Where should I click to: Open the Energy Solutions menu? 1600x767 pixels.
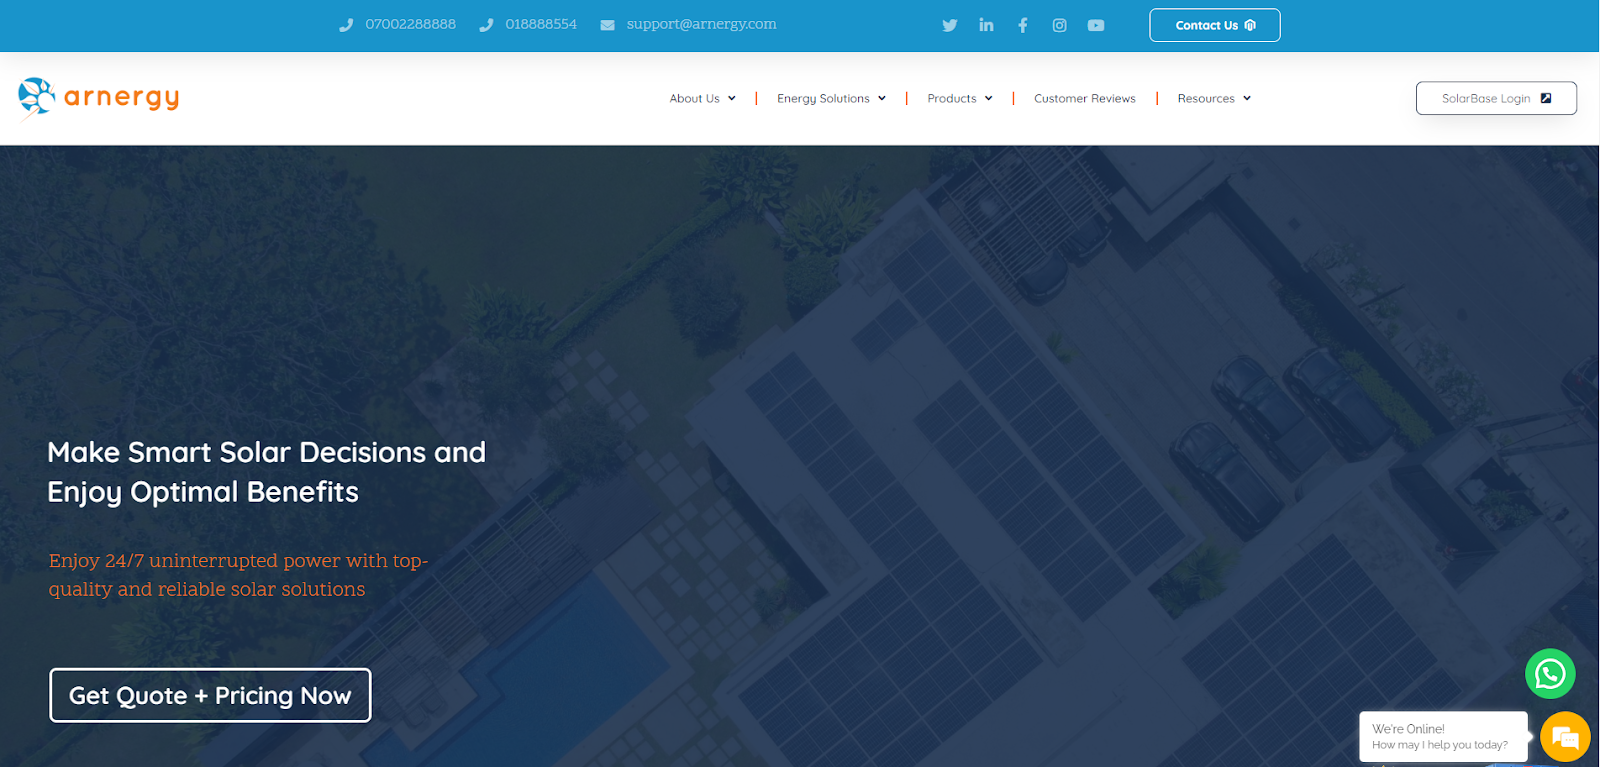(831, 98)
